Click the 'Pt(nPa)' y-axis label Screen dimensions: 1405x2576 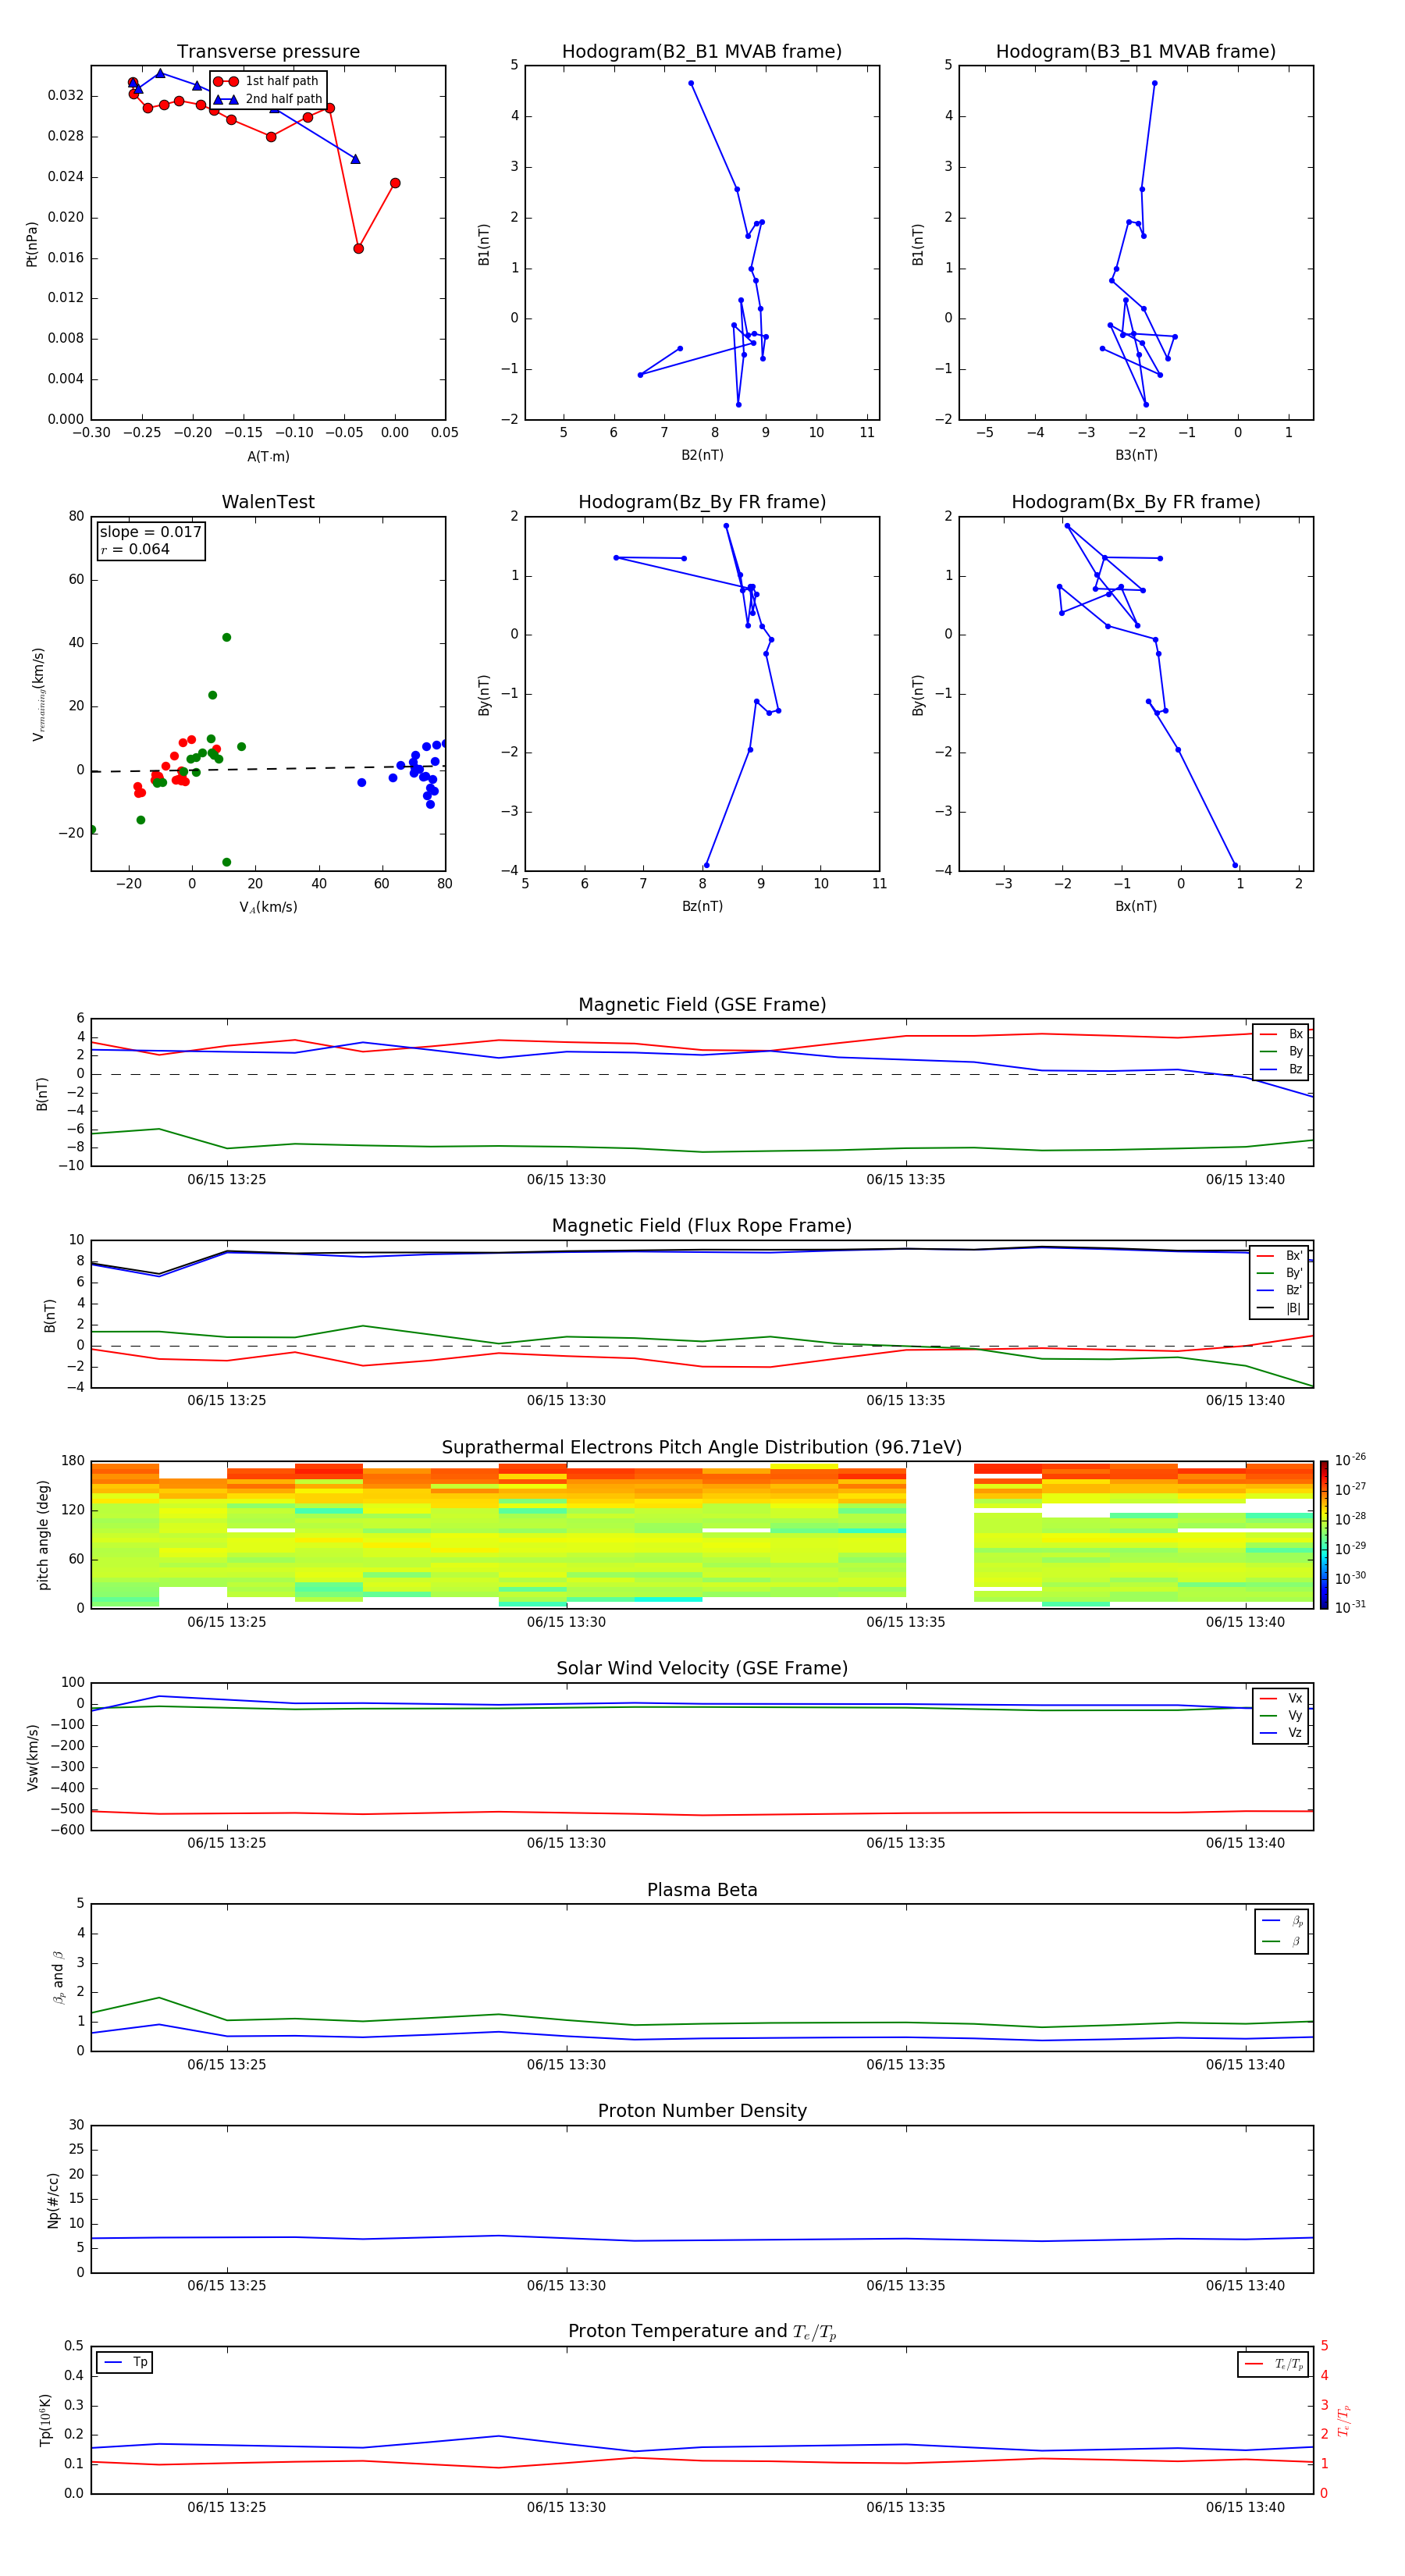tap(32, 244)
